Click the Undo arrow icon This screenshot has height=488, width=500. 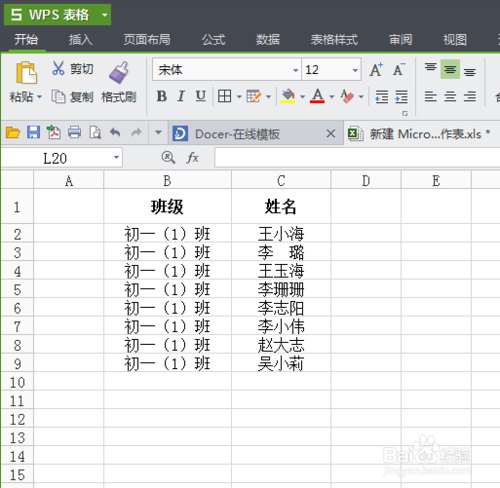point(115,133)
